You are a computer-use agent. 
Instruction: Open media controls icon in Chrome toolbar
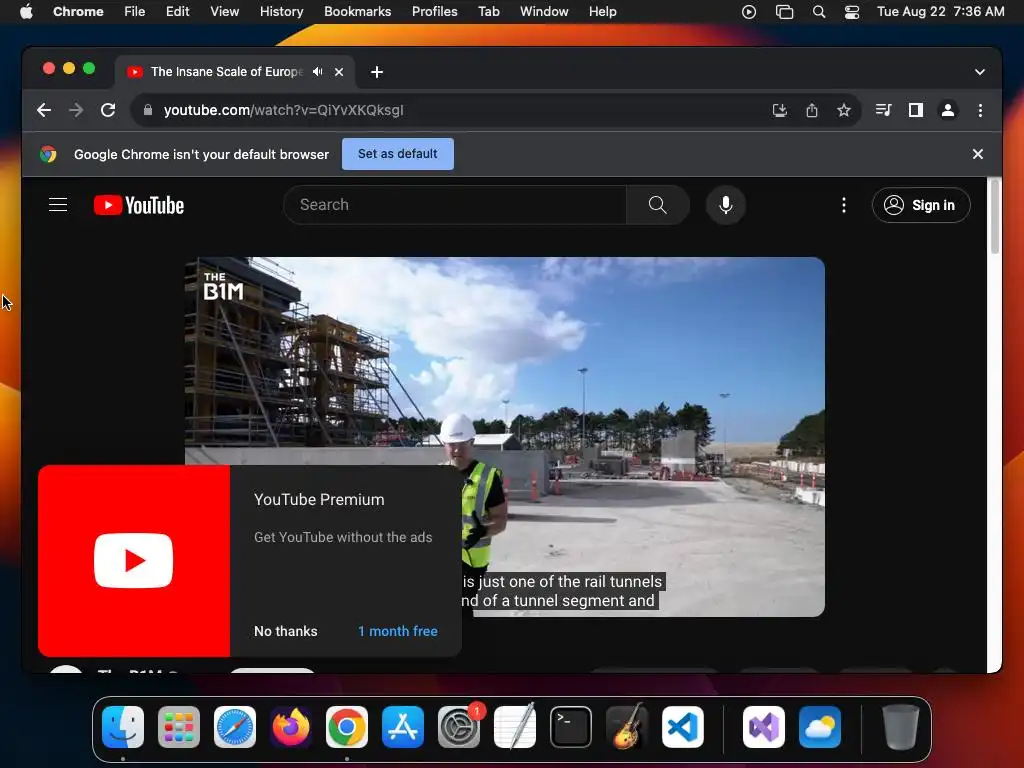pos(884,110)
